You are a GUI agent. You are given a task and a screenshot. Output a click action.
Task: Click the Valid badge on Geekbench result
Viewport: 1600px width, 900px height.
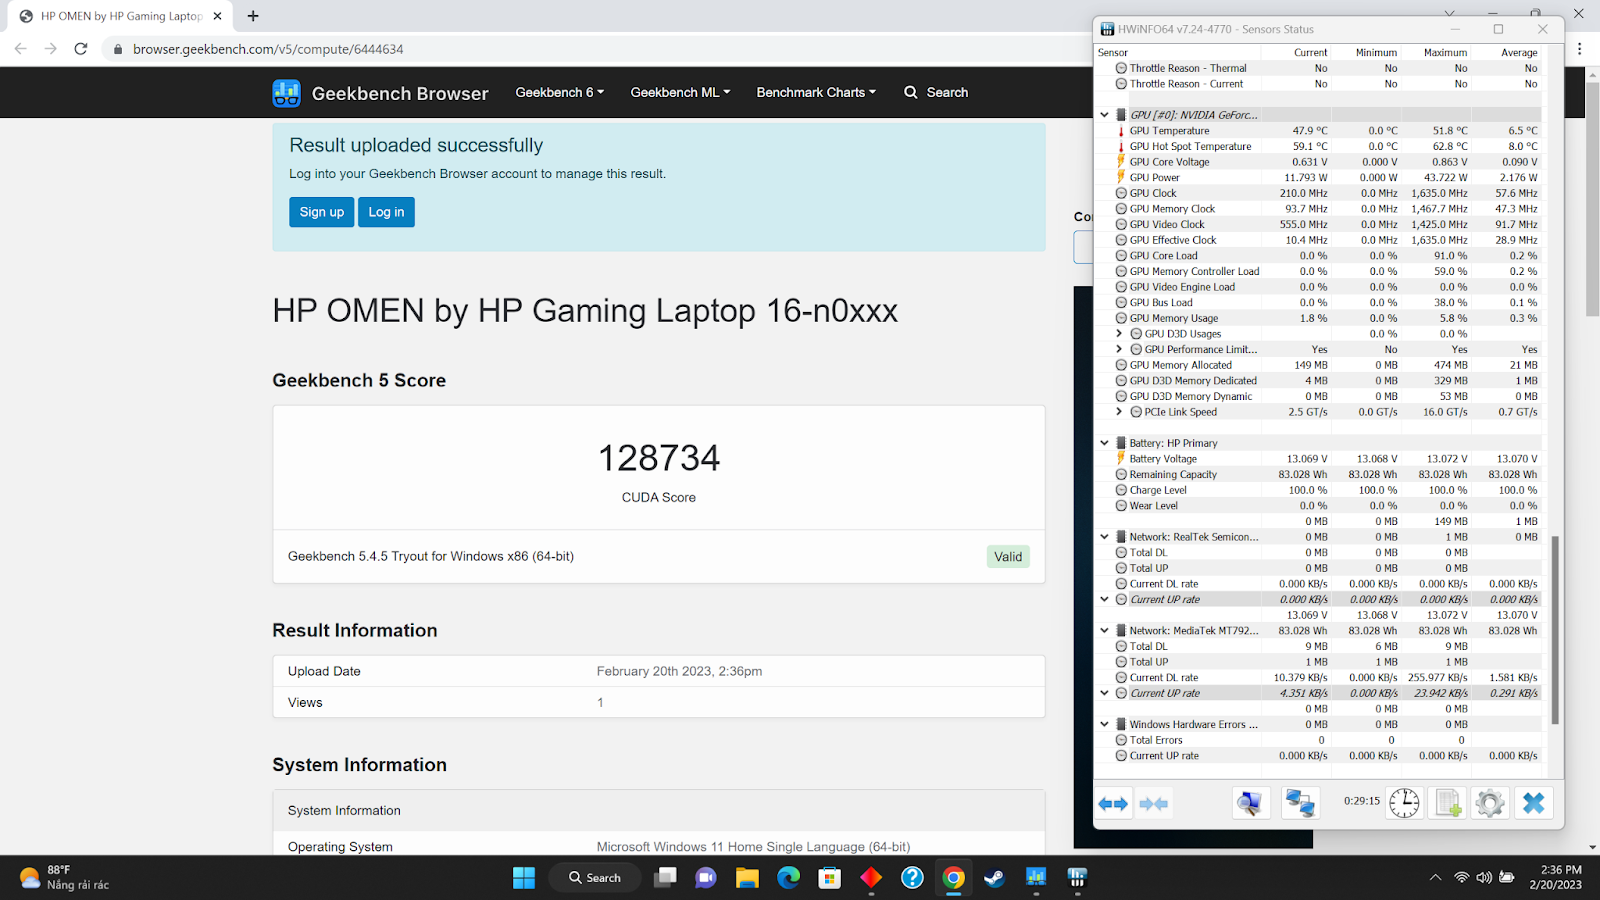click(1008, 557)
